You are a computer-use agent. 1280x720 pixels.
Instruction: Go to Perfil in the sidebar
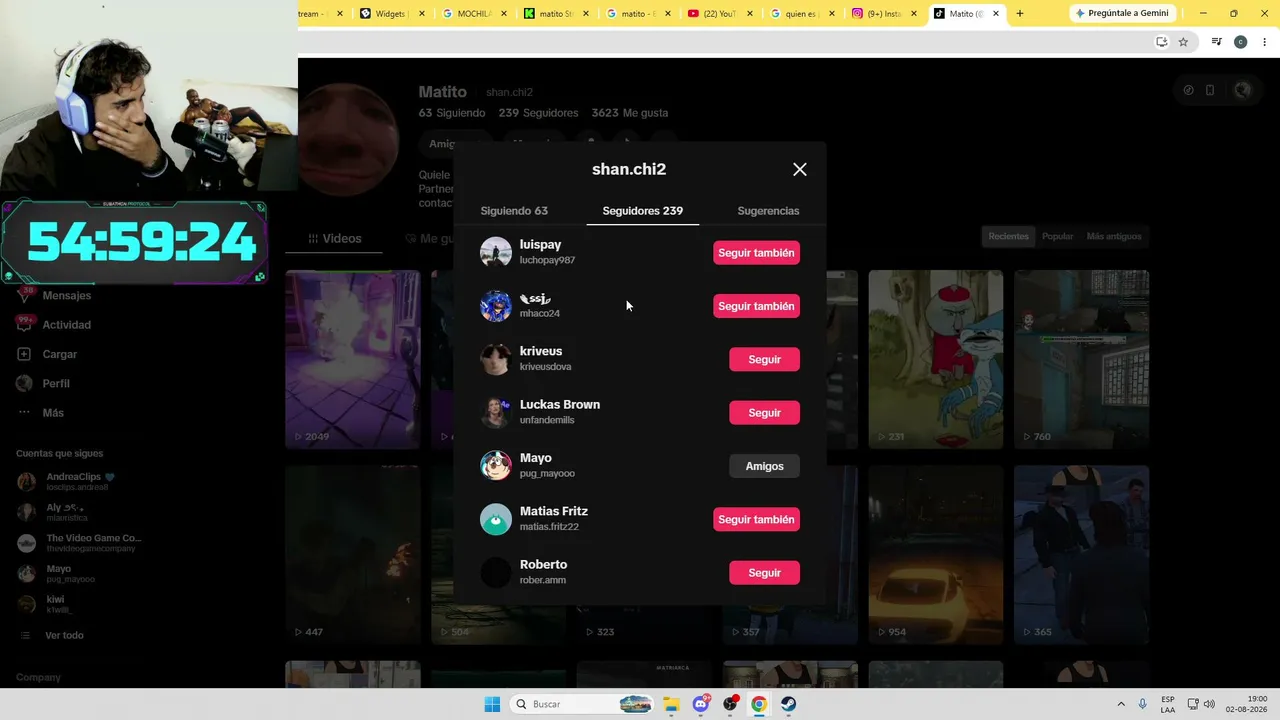click(56, 384)
